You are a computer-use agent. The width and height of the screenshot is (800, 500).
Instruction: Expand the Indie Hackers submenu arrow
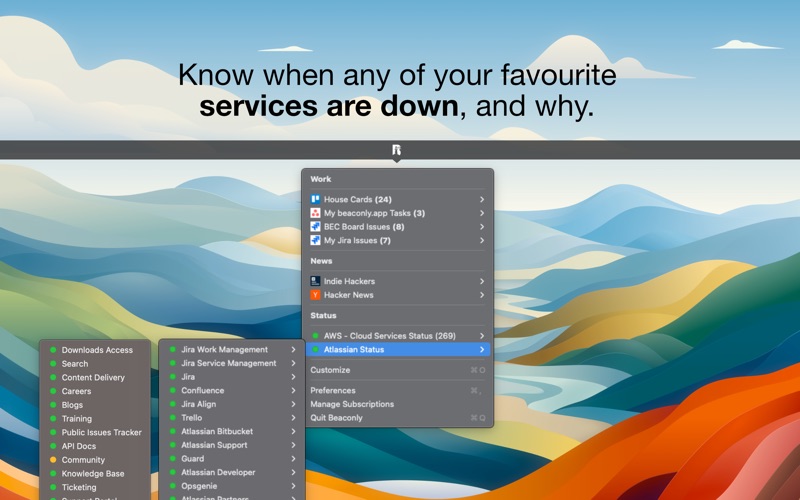(x=482, y=281)
